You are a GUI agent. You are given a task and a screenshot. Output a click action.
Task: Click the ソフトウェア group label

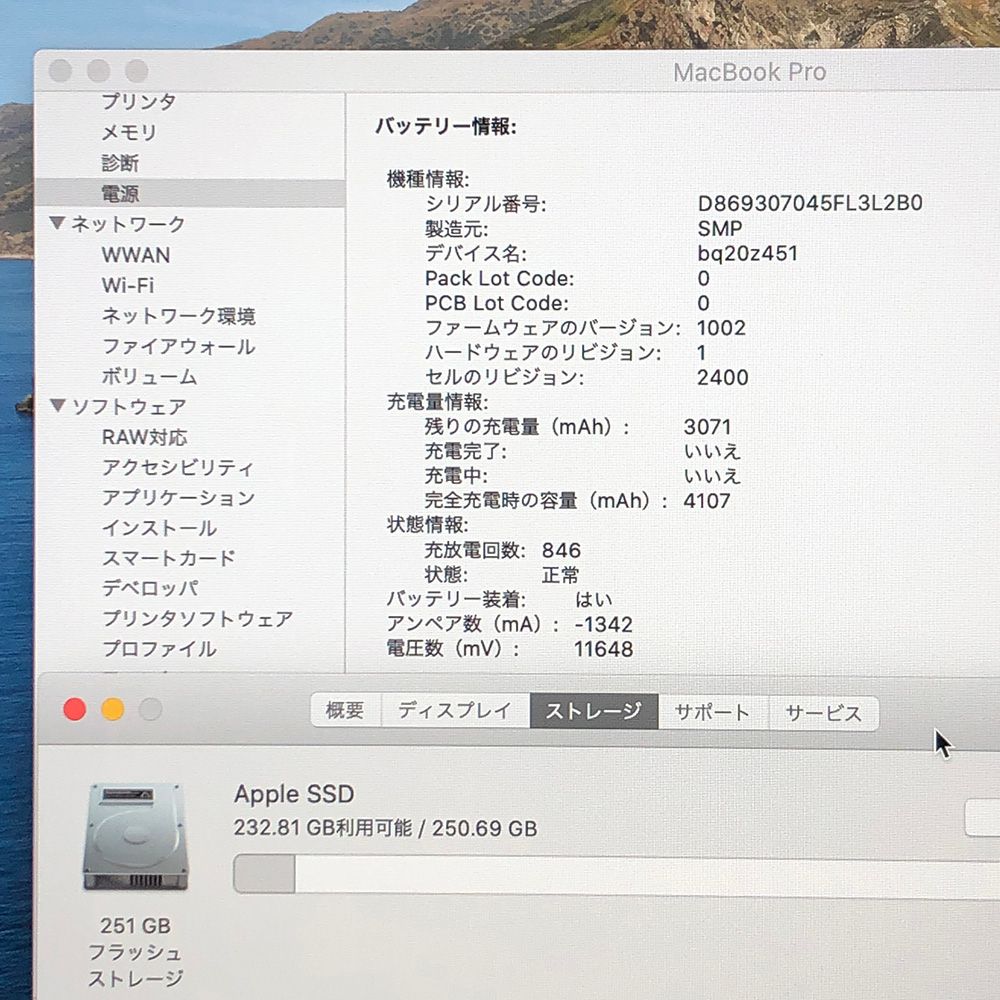point(129,406)
